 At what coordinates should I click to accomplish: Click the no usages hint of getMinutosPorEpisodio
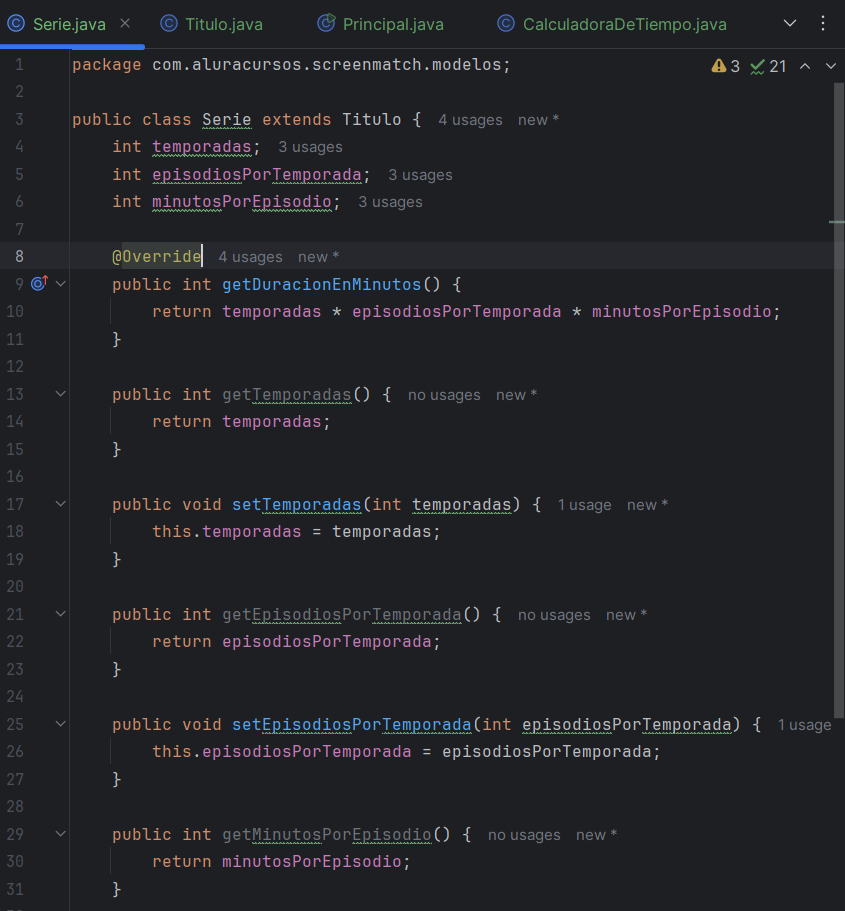pyautogui.click(x=524, y=835)
